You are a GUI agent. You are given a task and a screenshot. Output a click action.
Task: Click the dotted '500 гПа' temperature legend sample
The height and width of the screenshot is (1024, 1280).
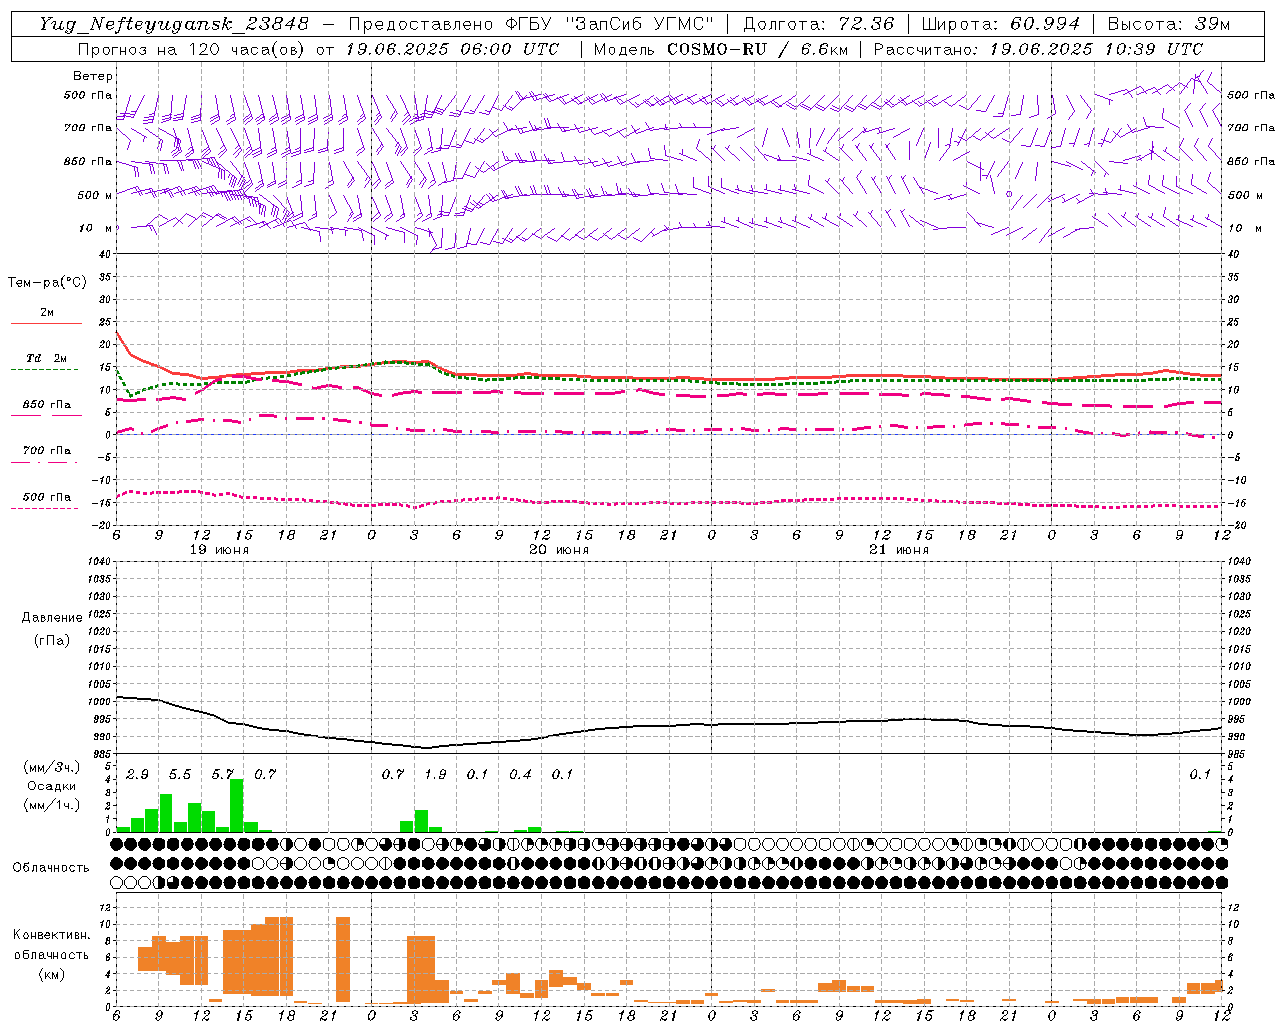pyautogui.click(x=44, y=508)
